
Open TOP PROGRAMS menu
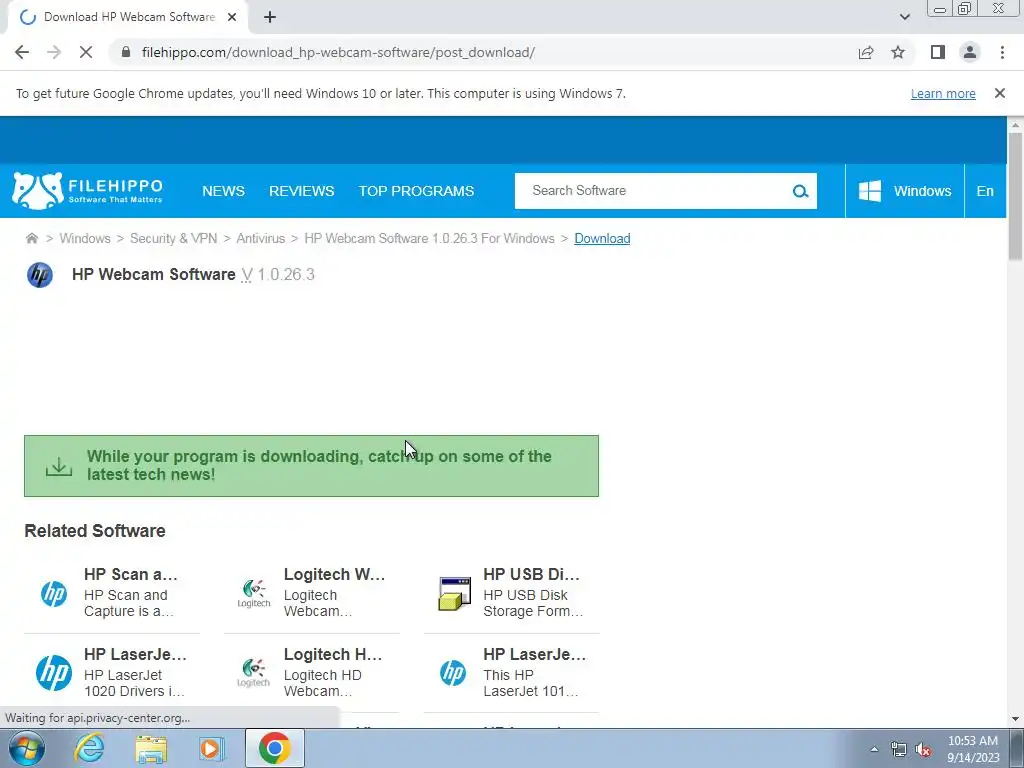coord(416,191)
